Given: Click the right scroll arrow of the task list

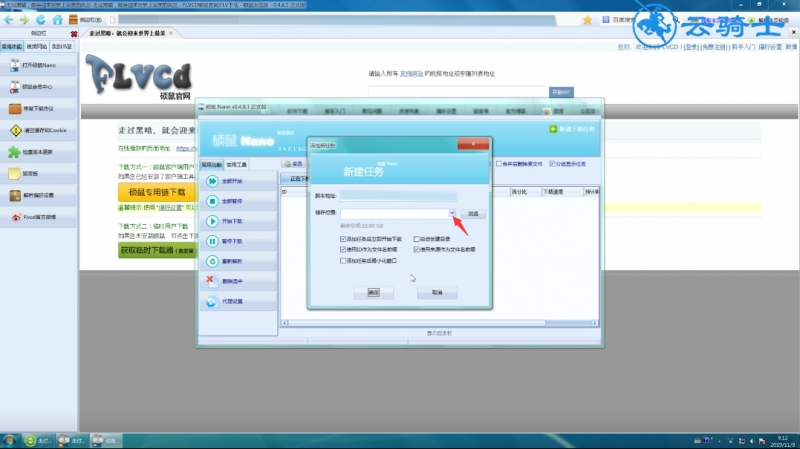Looking at the screenshot, I should tap(594, 323).
